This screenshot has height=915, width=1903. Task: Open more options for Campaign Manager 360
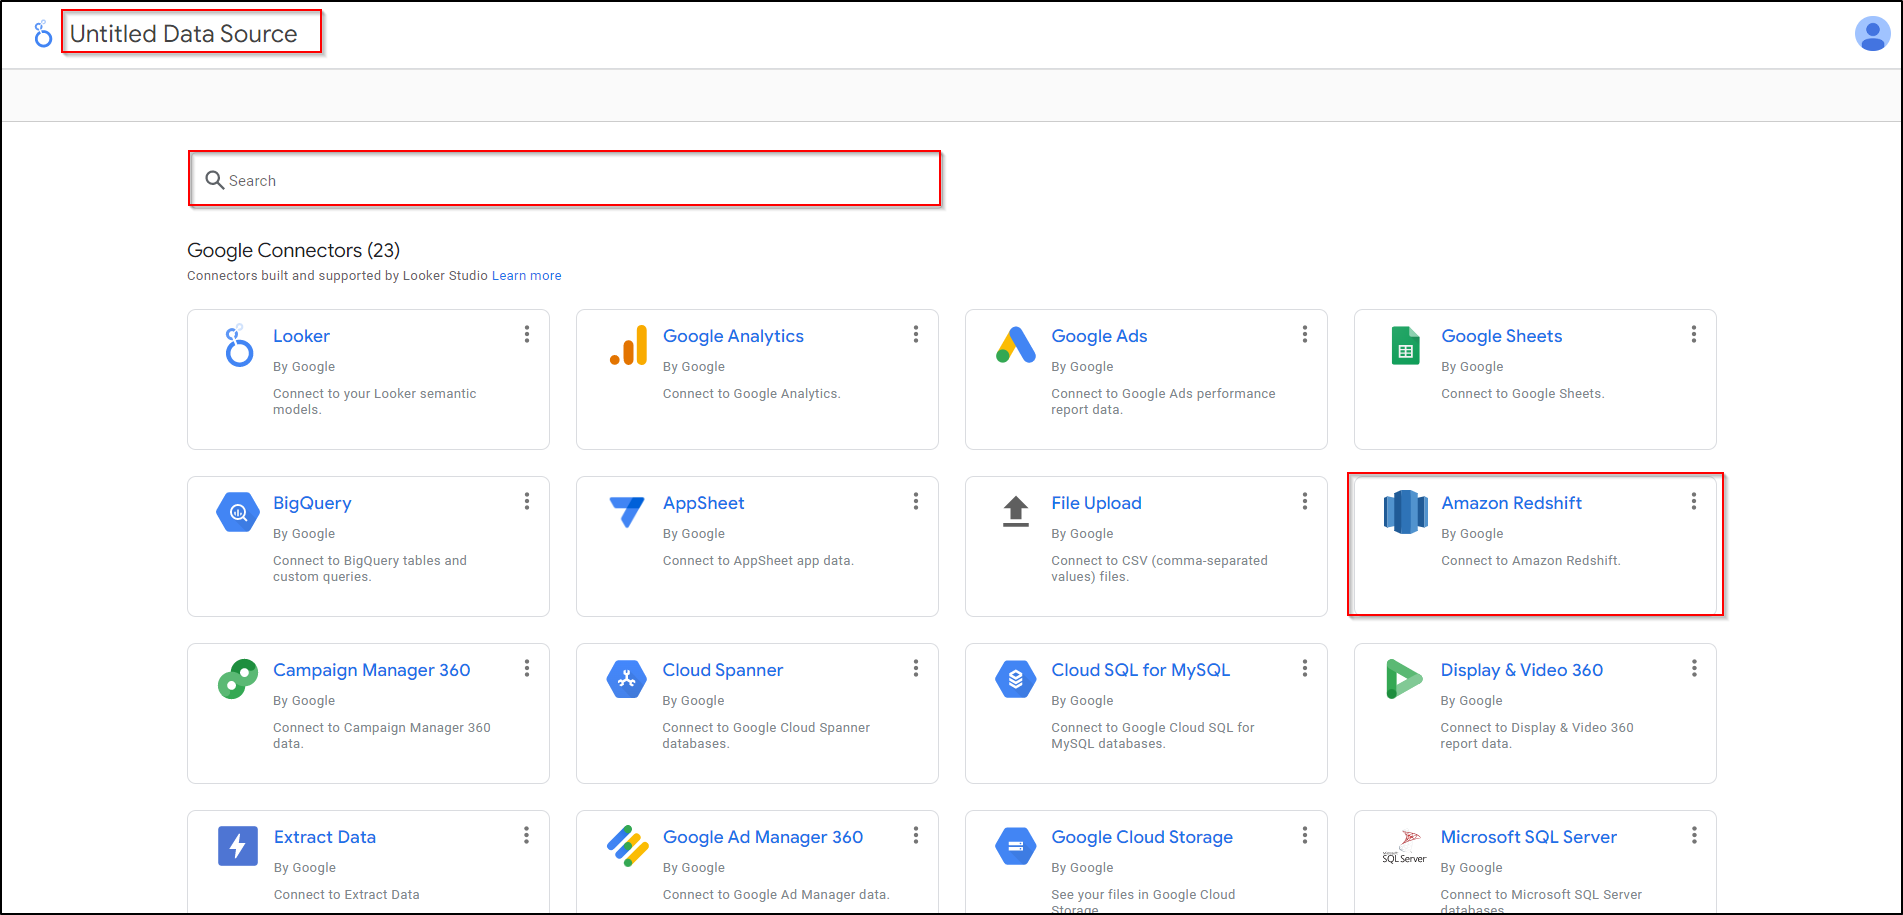tap(527, 669)
